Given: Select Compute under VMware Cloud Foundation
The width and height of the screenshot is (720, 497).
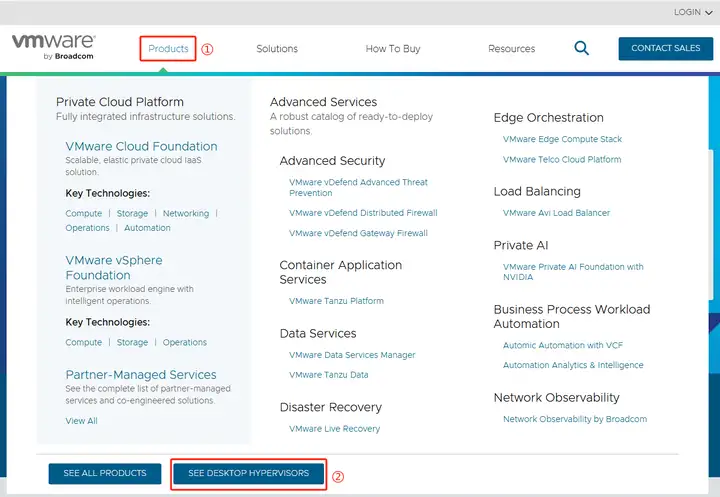Looking at the screenshot, I should [84, 213].
